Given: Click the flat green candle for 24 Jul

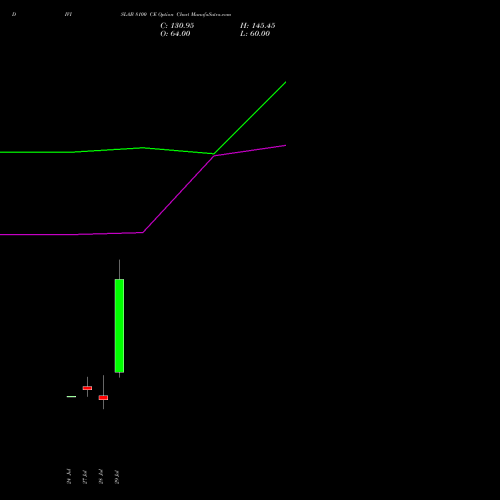Looking at the screenshot, I should click(x=71, y=396).
